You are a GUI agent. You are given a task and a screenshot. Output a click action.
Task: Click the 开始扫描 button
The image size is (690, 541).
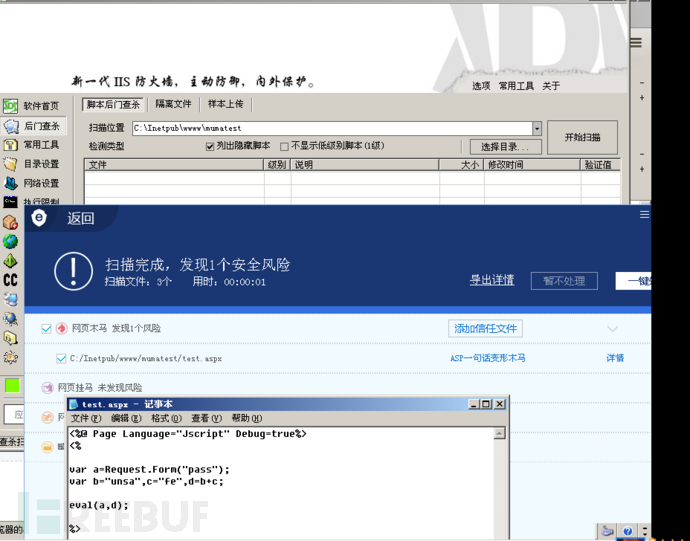pos(582,137)
